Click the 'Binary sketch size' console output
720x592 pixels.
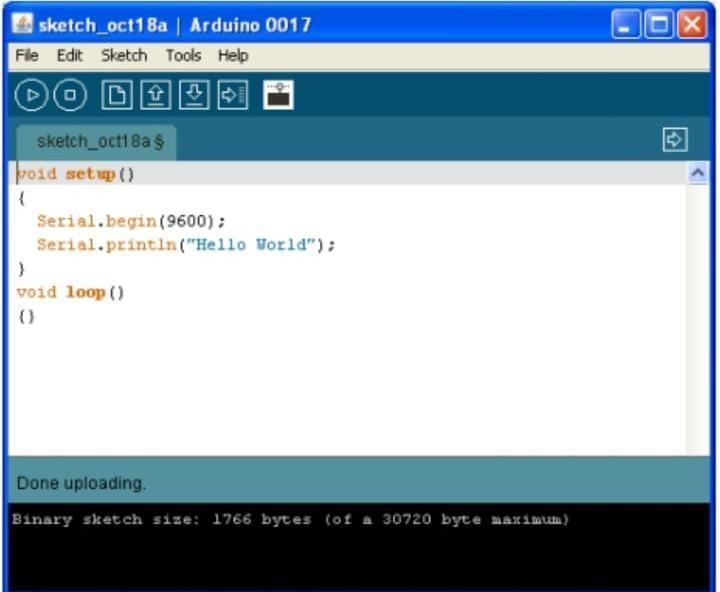tap(290, 519)
